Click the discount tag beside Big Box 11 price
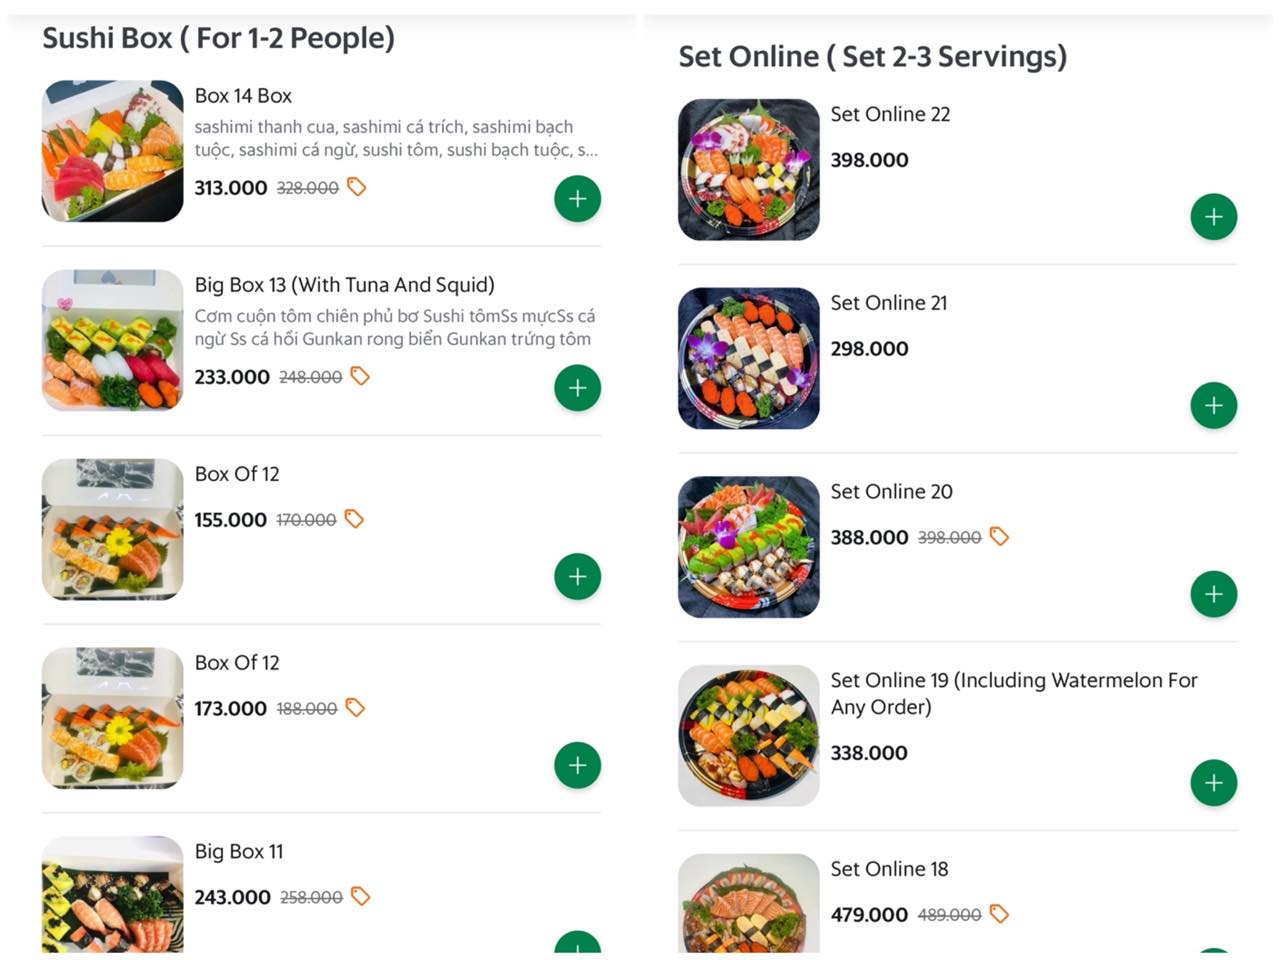The height and width of the screenshot is (960, 1280). point(361,897)
